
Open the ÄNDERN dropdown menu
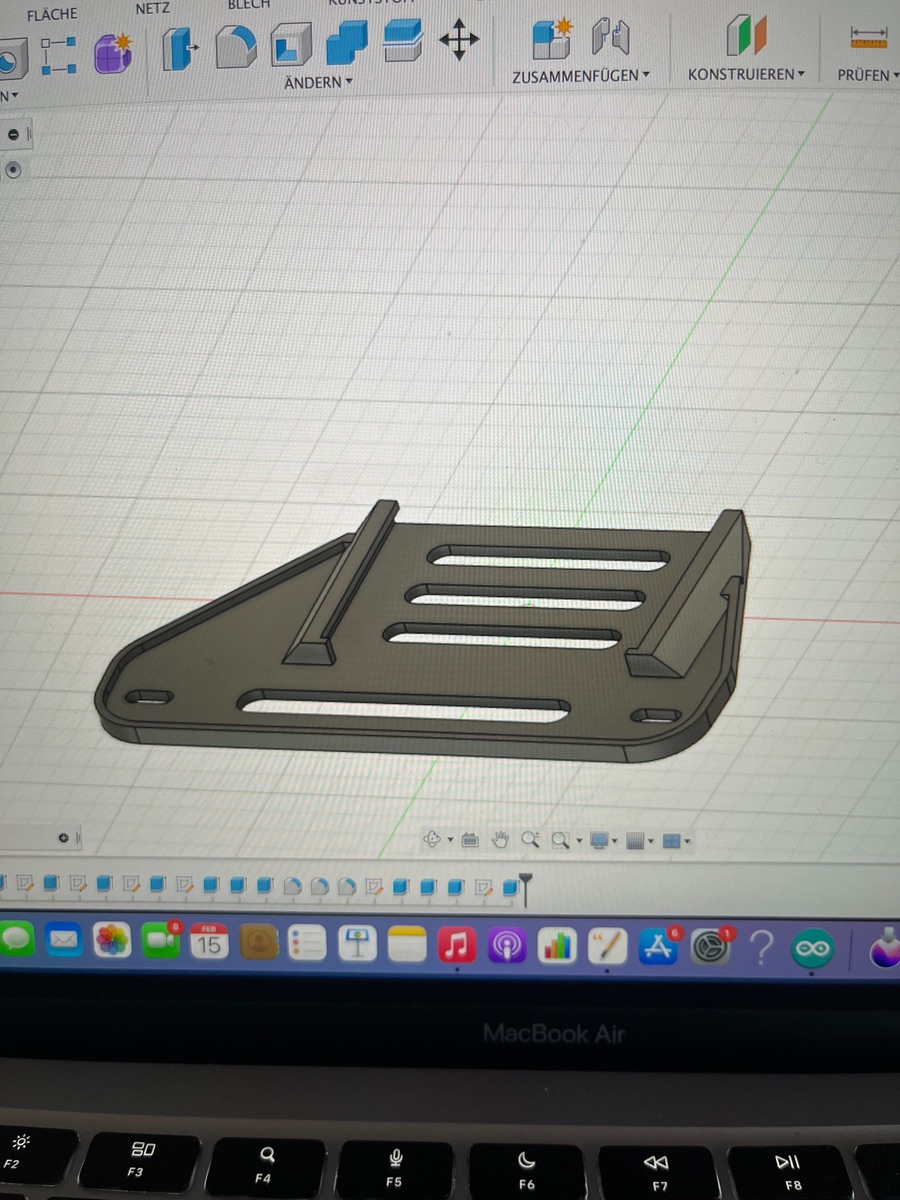click(318, 82)
